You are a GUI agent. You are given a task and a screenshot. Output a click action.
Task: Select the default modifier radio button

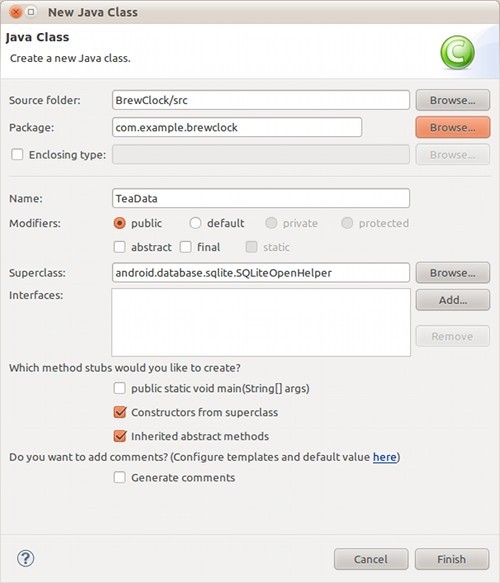click(195, 223)
